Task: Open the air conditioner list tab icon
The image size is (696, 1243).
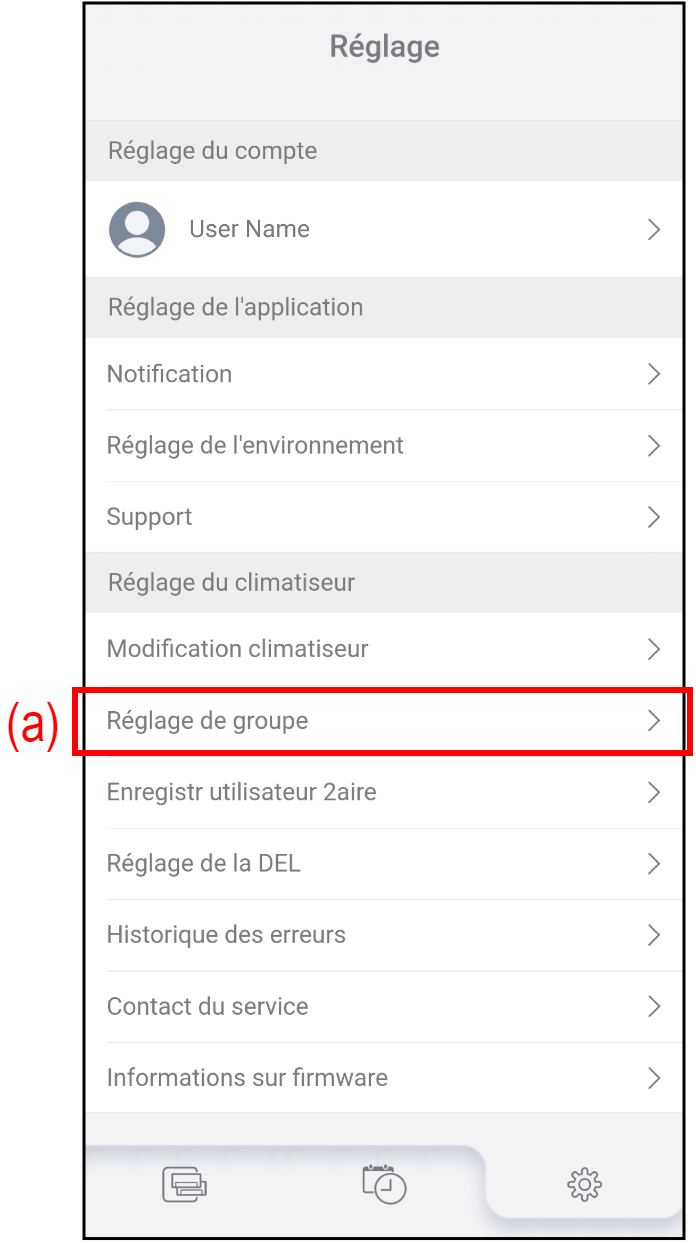Action: [184, 1185]
